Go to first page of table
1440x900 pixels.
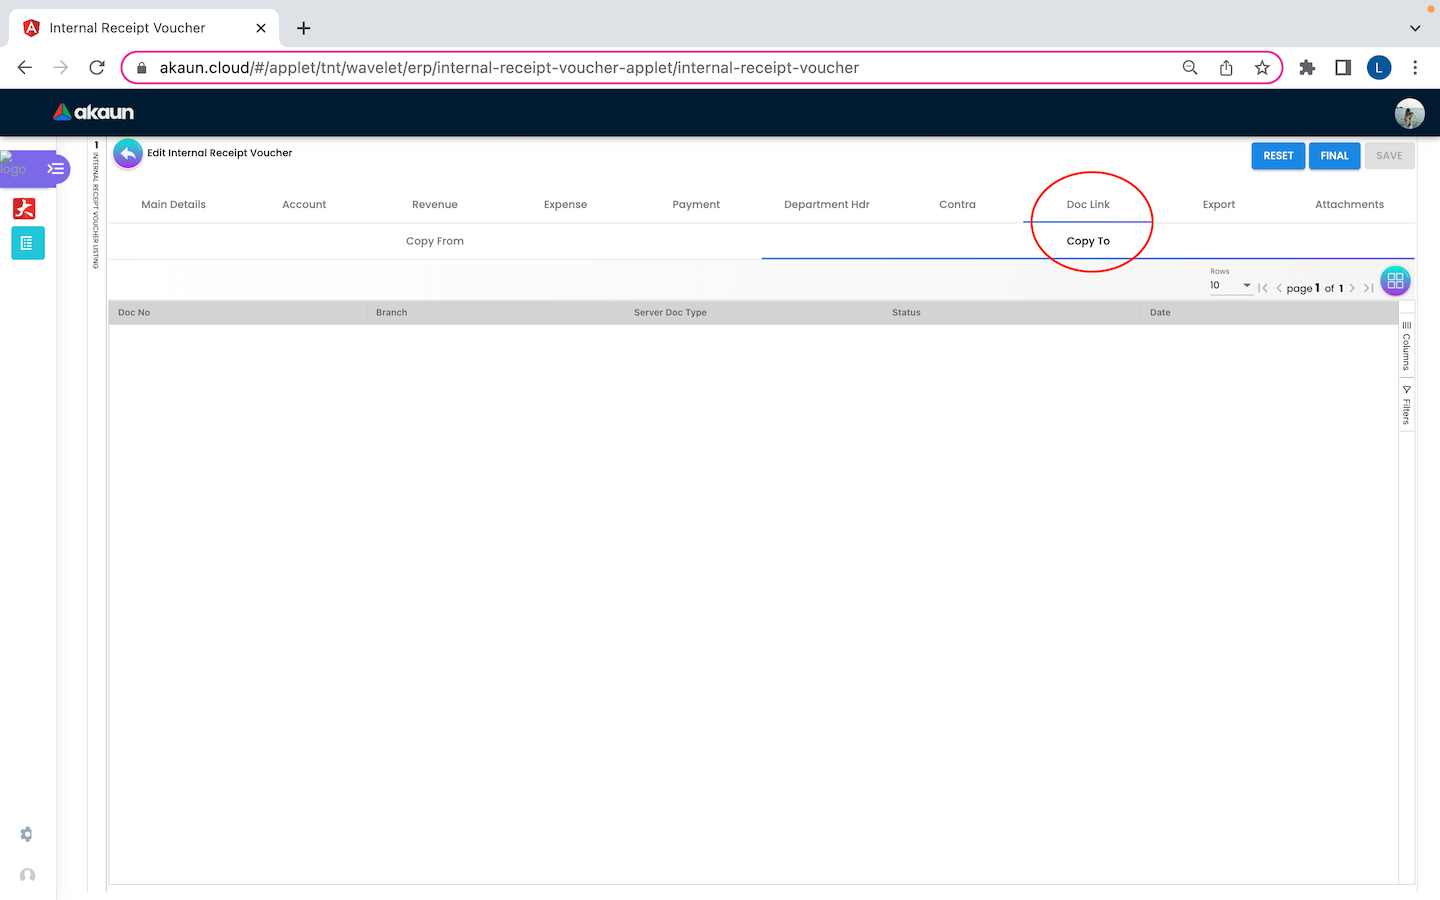[x=1263, y=288]
